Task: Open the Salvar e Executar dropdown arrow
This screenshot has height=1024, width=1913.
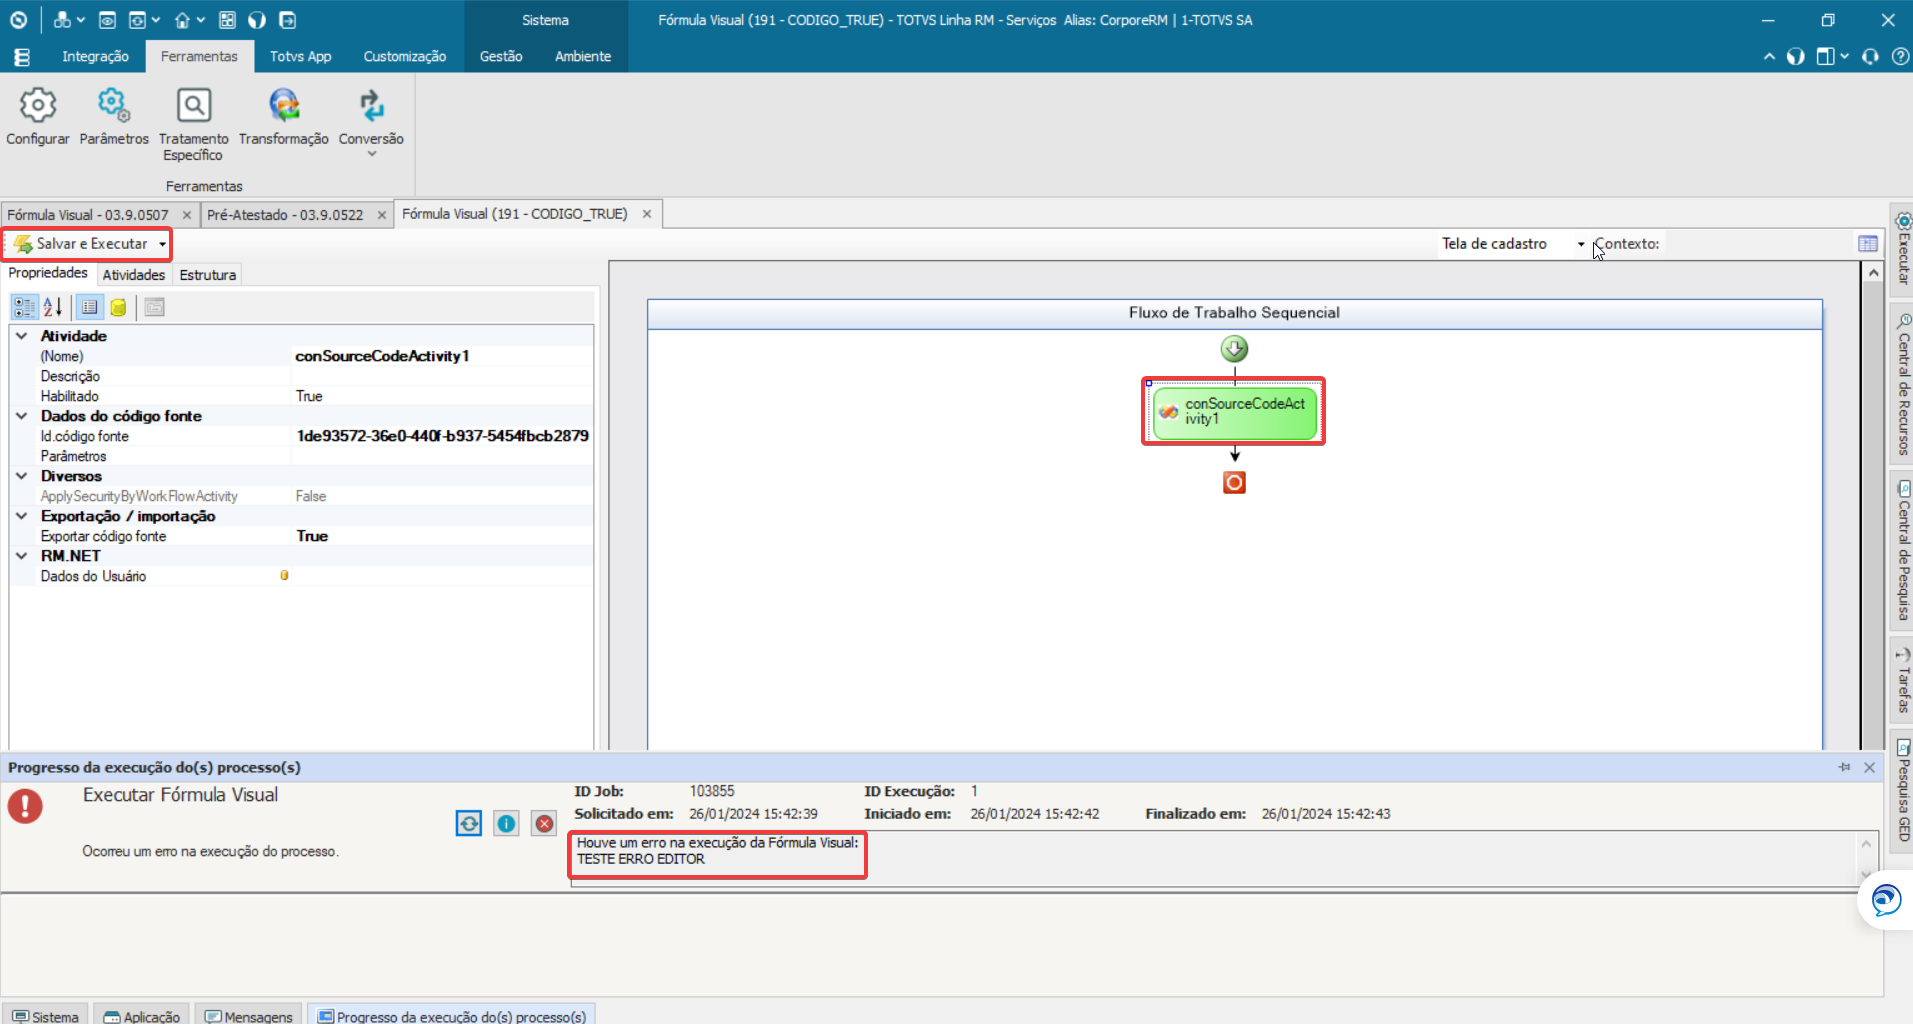Action: point(162,244)
